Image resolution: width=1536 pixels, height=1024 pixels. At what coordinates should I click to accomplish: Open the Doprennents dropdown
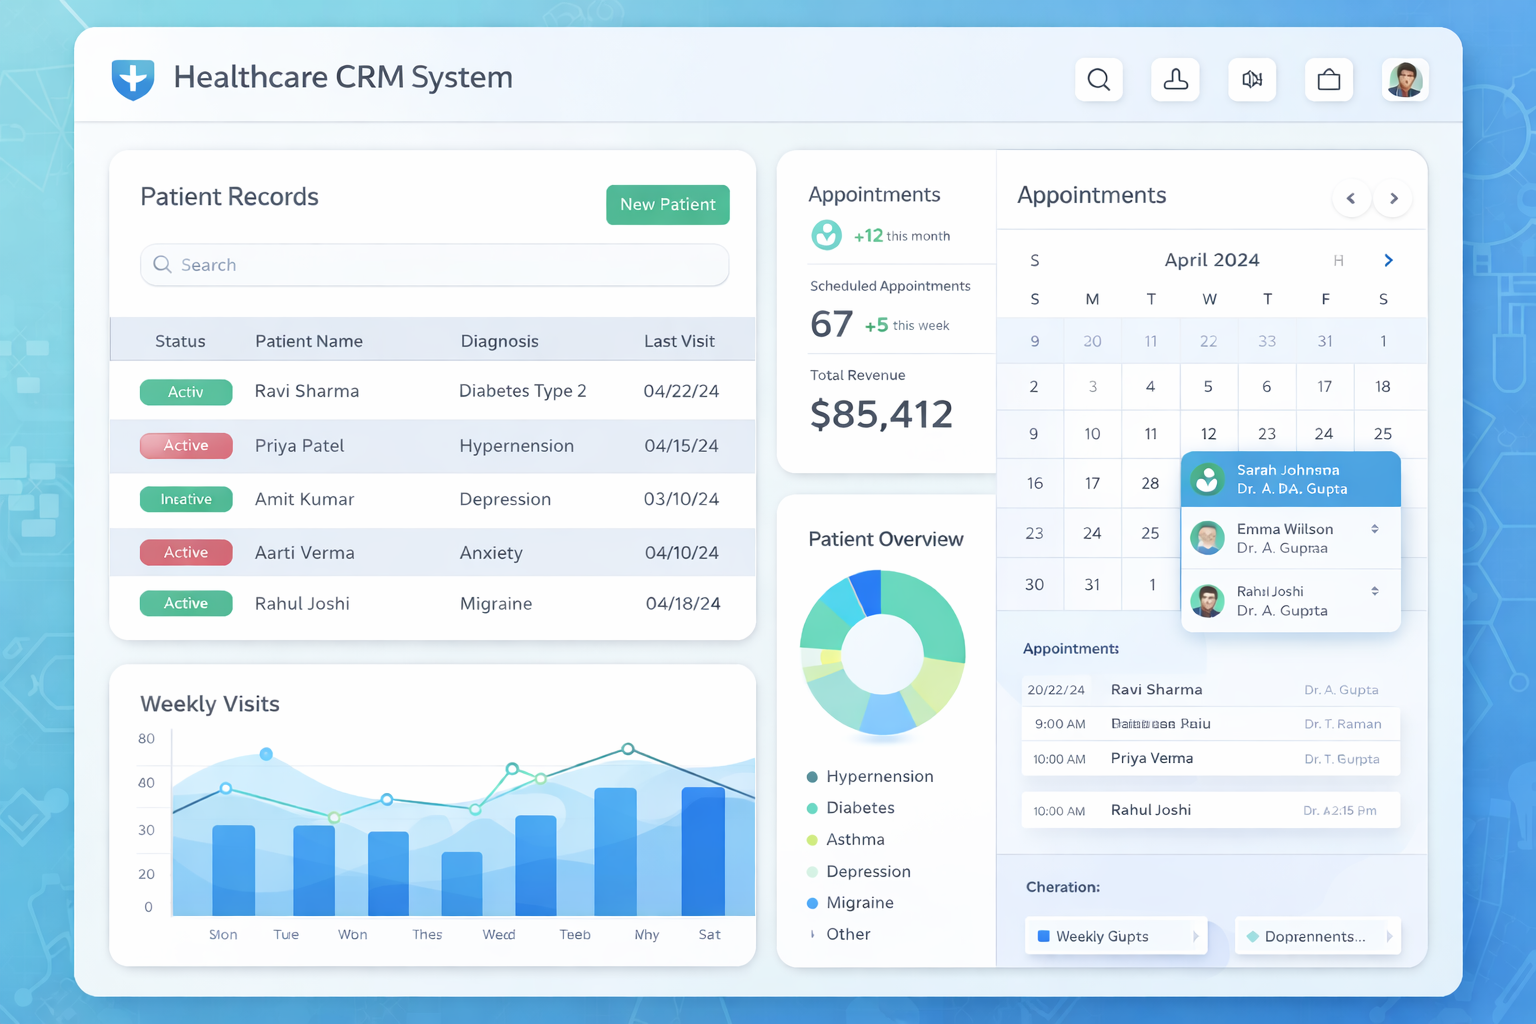[1316, 936]
